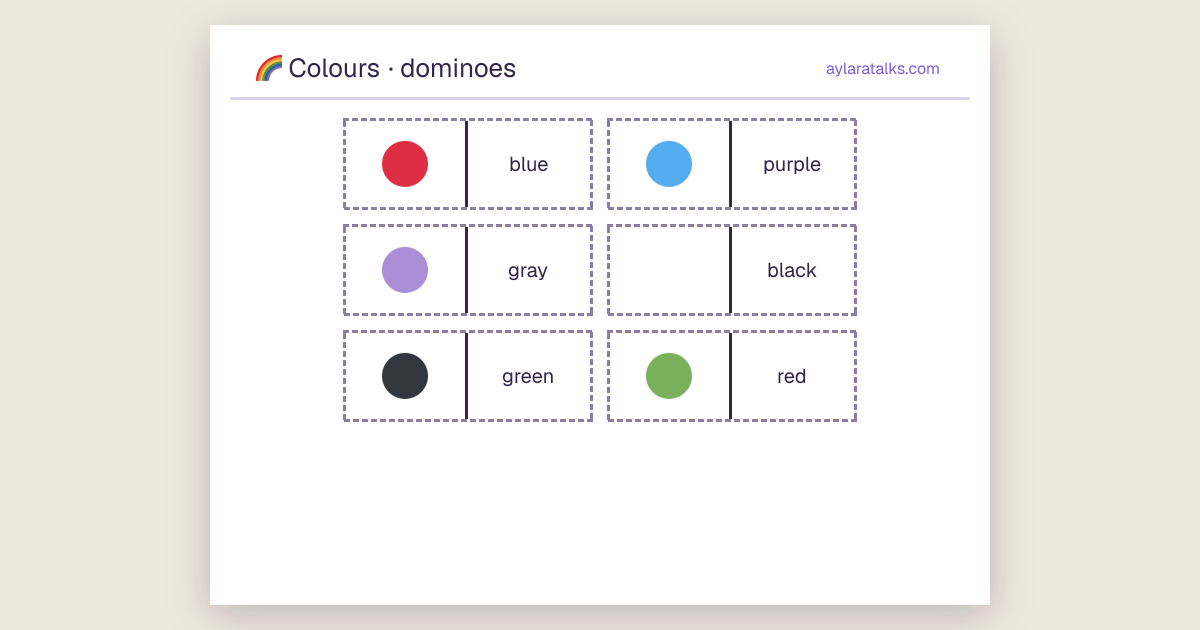This screenshot has height=630, width=1200.
Task: Select the green circle
Action: (x=669, y=376)
